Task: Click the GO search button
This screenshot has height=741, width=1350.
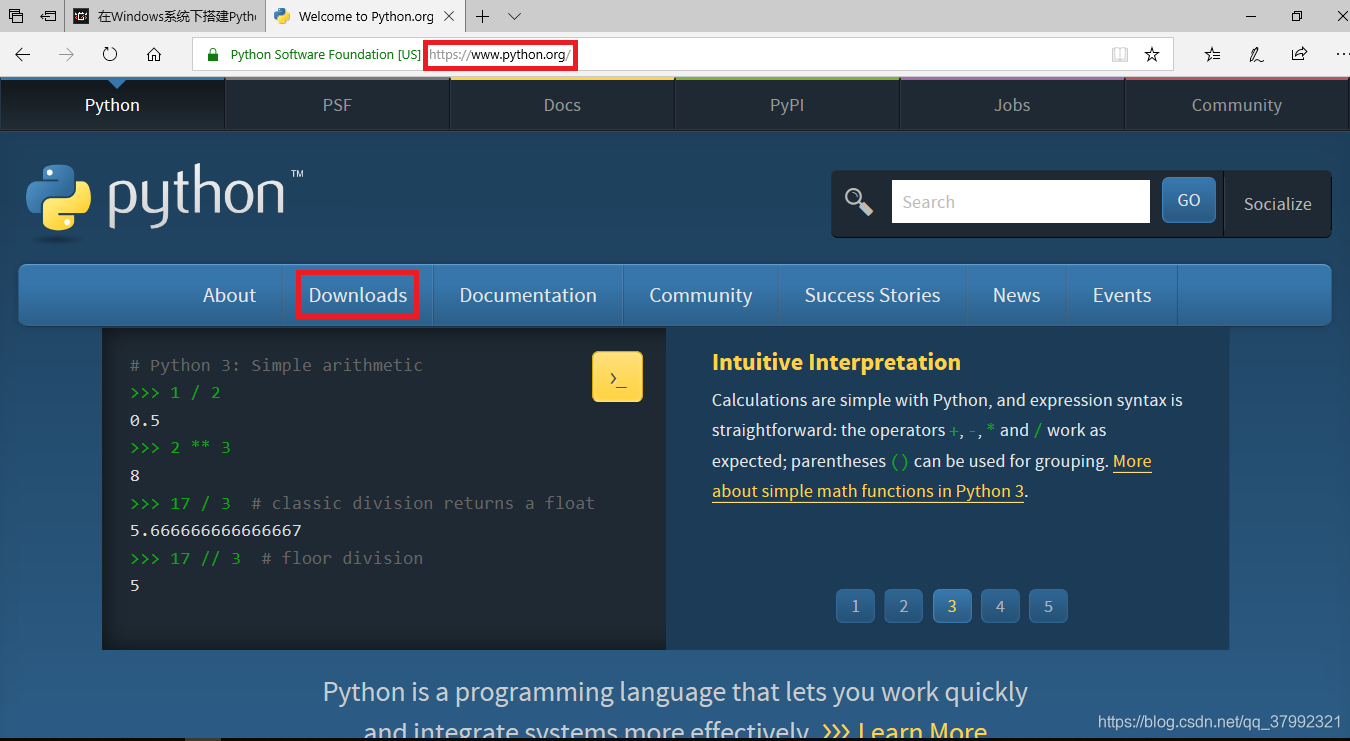Action: click(x=1189, y=200)
